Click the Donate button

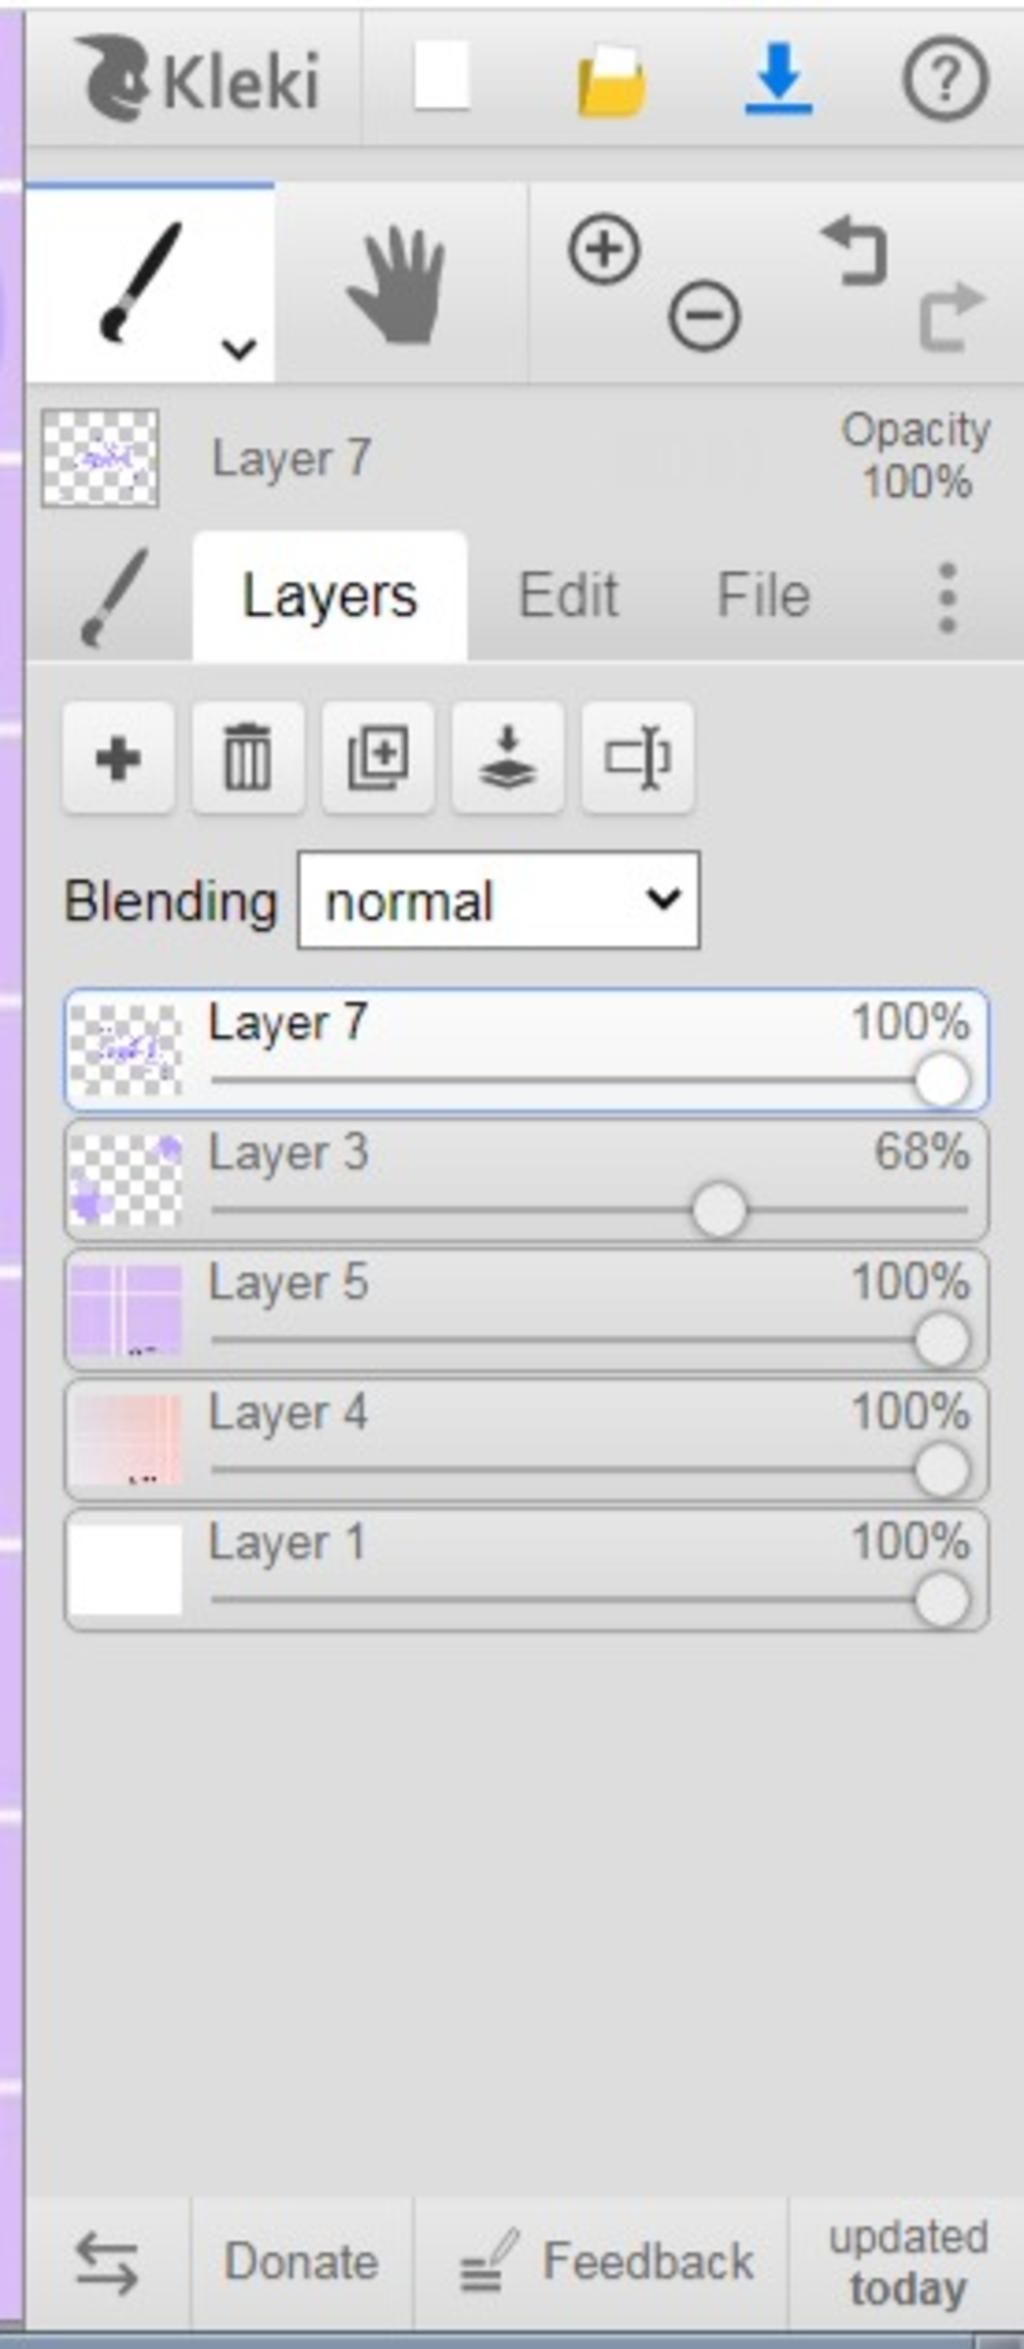point(301,2262)
